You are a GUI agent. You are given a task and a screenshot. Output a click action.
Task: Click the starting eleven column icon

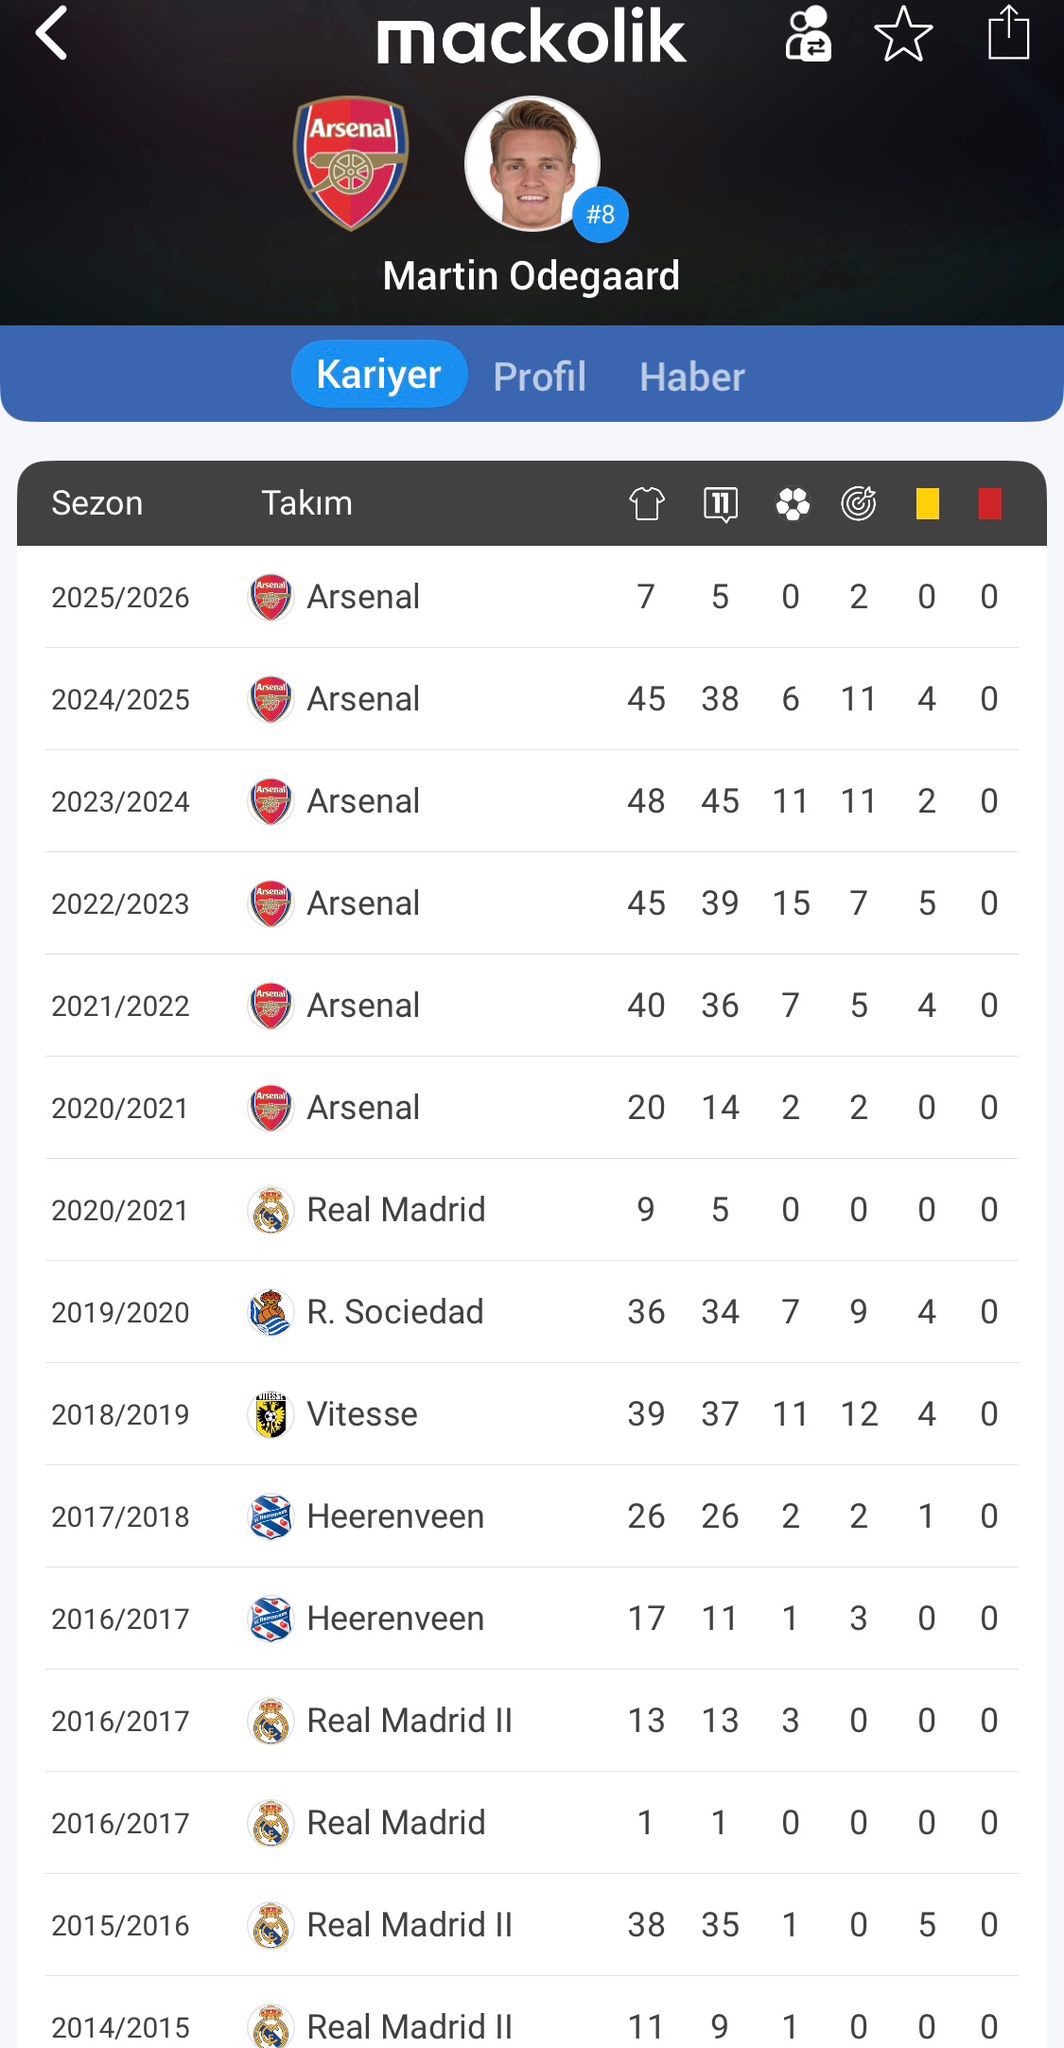coord(720,503)
